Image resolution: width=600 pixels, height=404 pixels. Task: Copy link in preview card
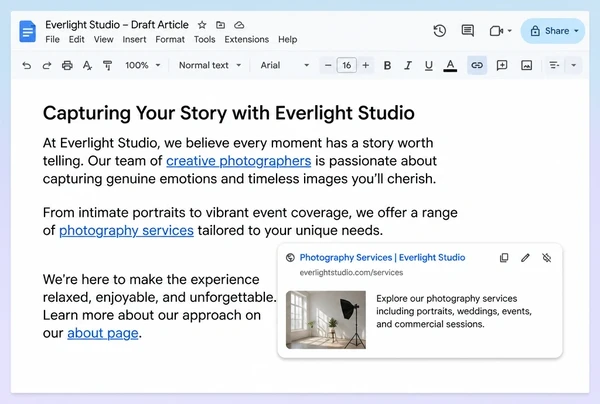click(x=504, y=258)
